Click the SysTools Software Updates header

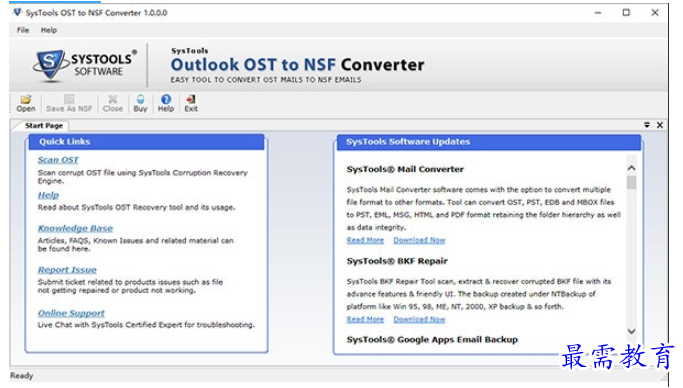pos(489,142)
